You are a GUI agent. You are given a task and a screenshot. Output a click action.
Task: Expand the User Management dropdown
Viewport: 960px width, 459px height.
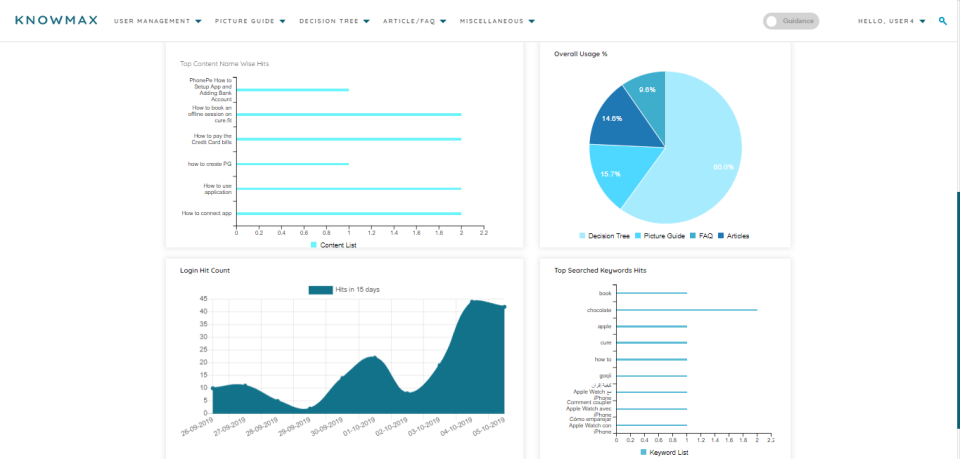coord(158,21)
